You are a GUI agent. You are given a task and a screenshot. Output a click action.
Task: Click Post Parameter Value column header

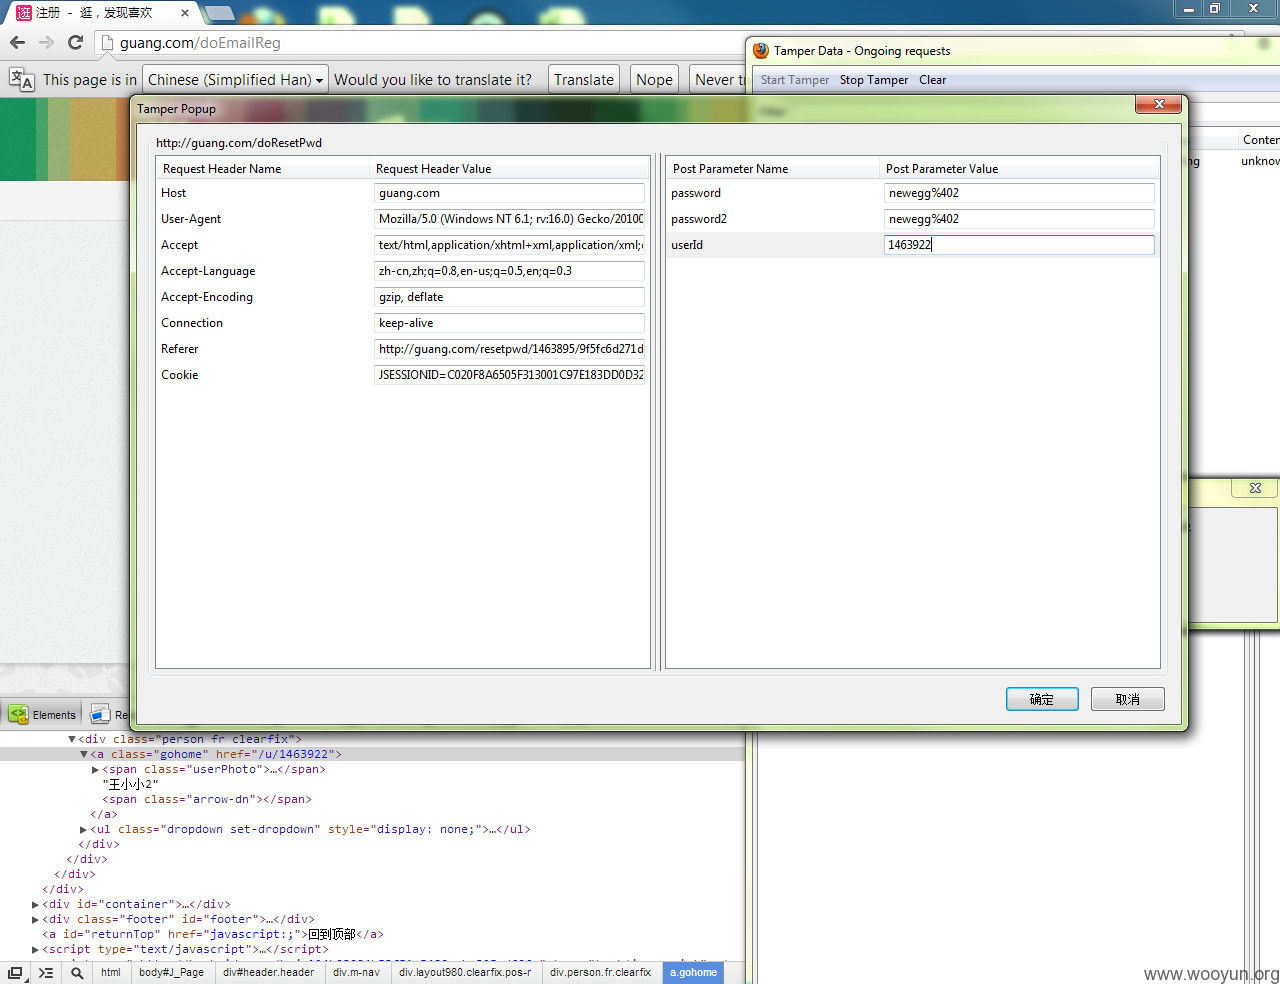[1019, 168]
